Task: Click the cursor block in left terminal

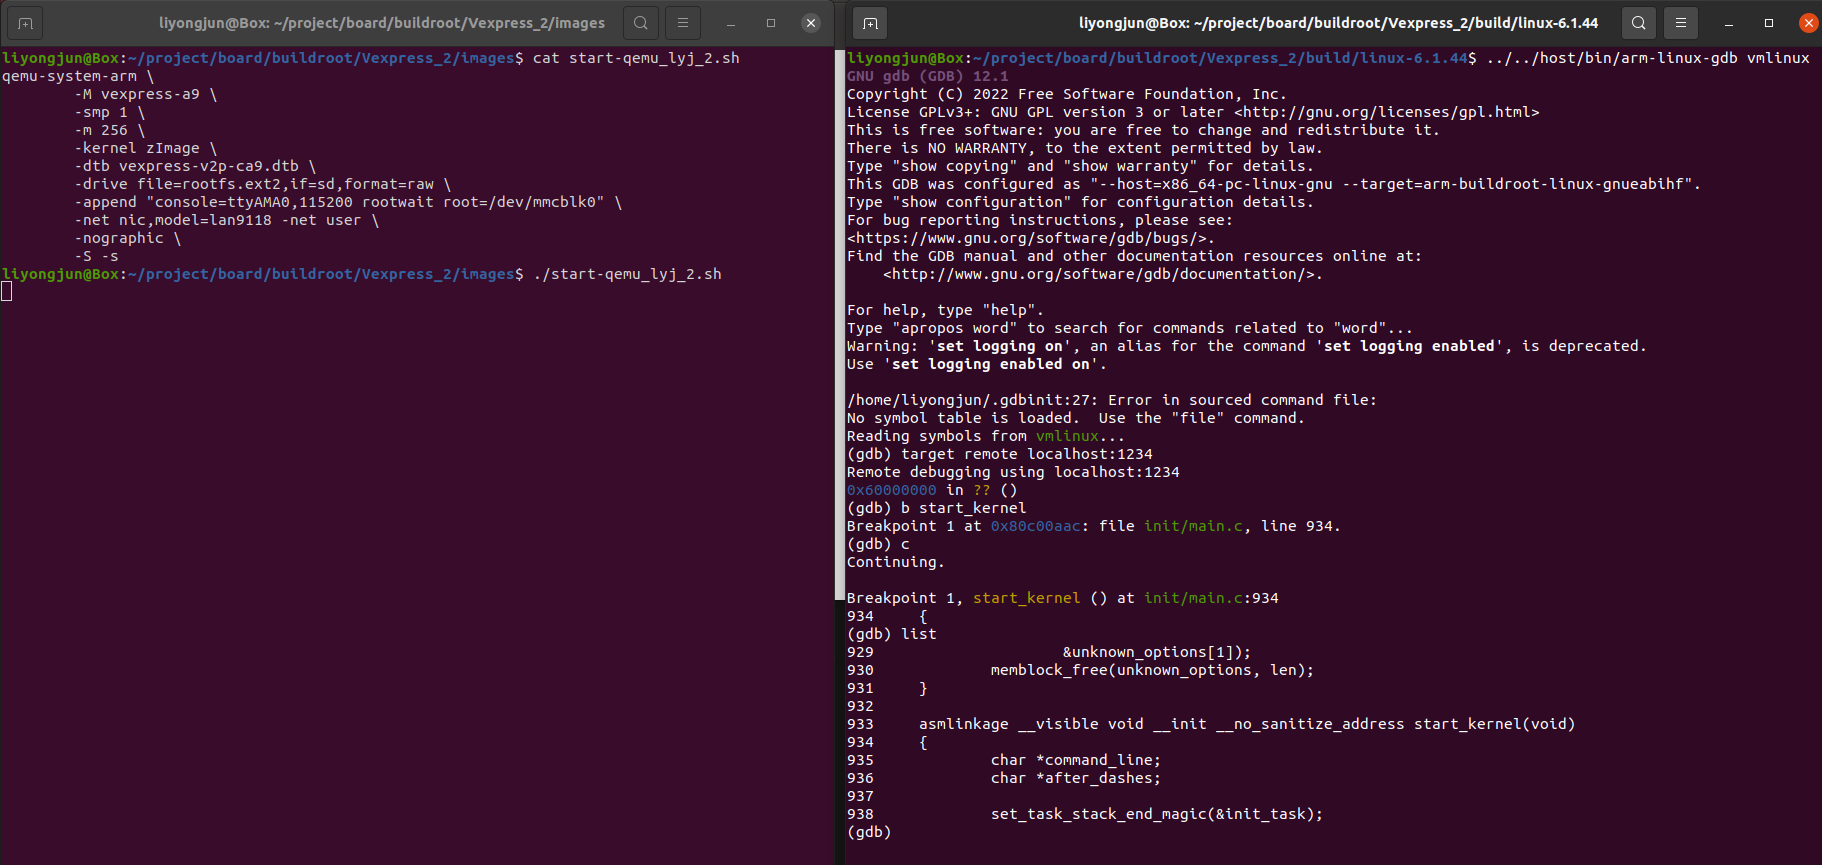Action: pyautogui.click(x=7, y=291)
